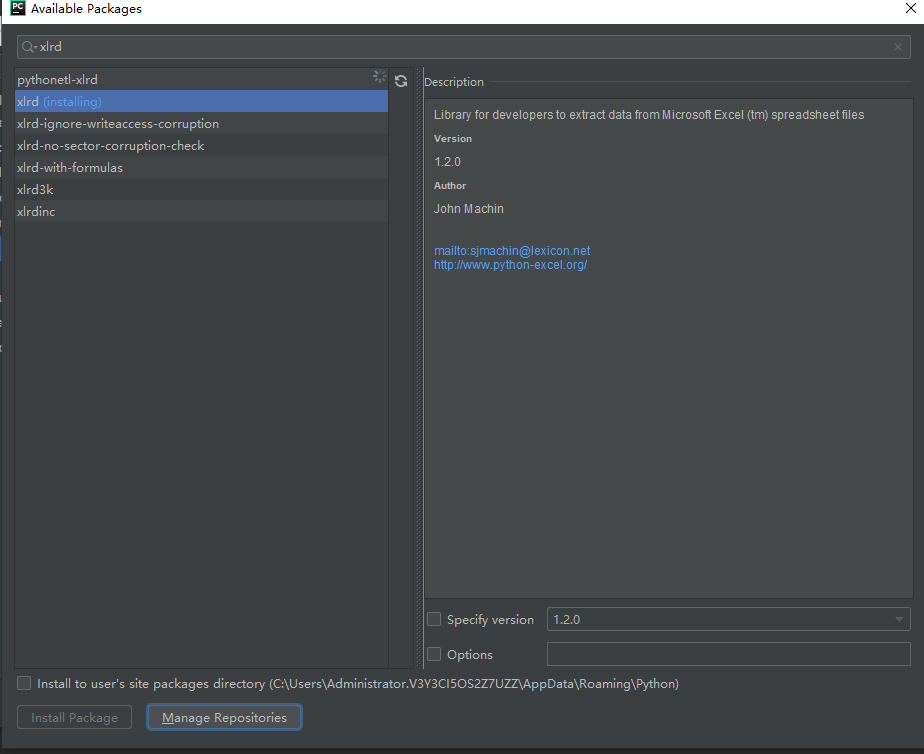
Task: Close the Available Packages dialog
Action: [x=906, y=9]
